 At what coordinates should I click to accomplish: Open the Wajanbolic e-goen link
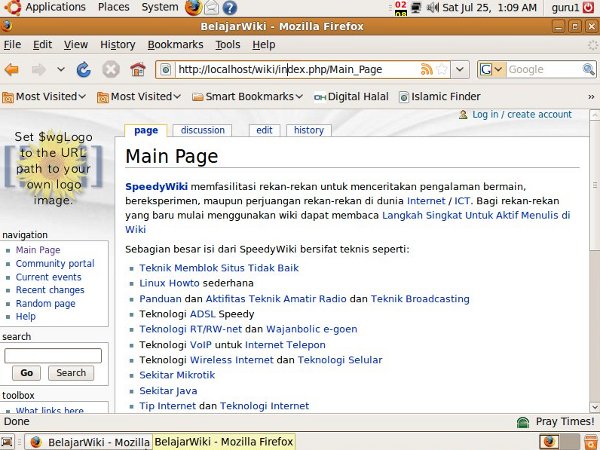pos(312,329)
